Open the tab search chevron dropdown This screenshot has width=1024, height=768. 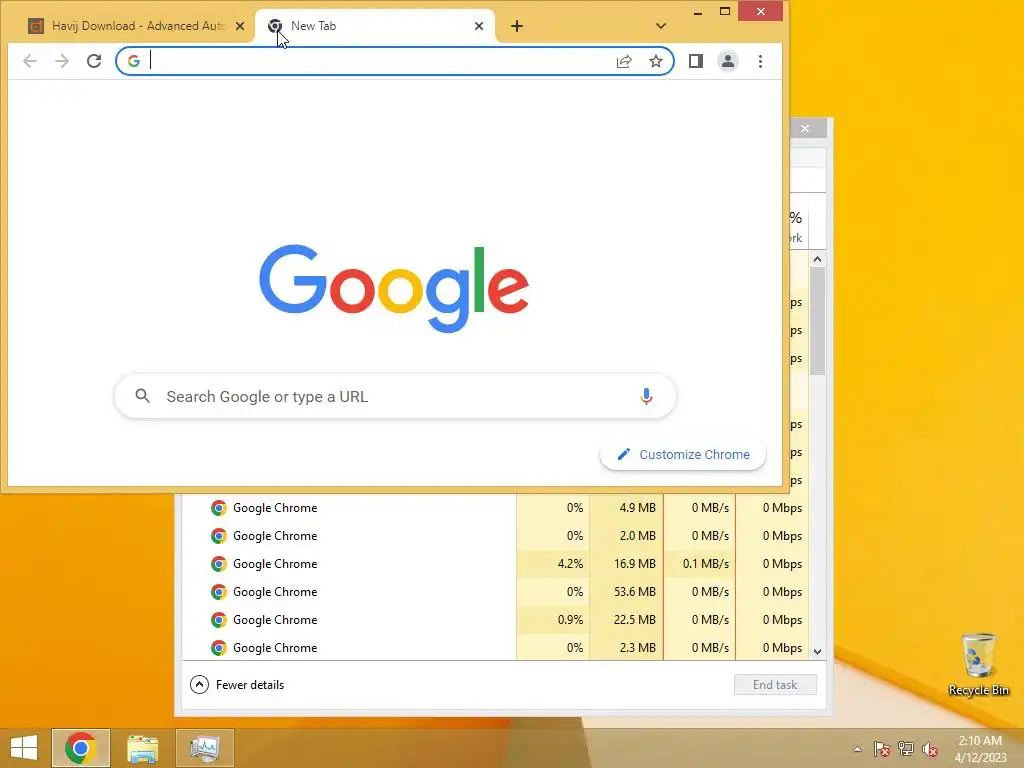(x=661, y=26)
